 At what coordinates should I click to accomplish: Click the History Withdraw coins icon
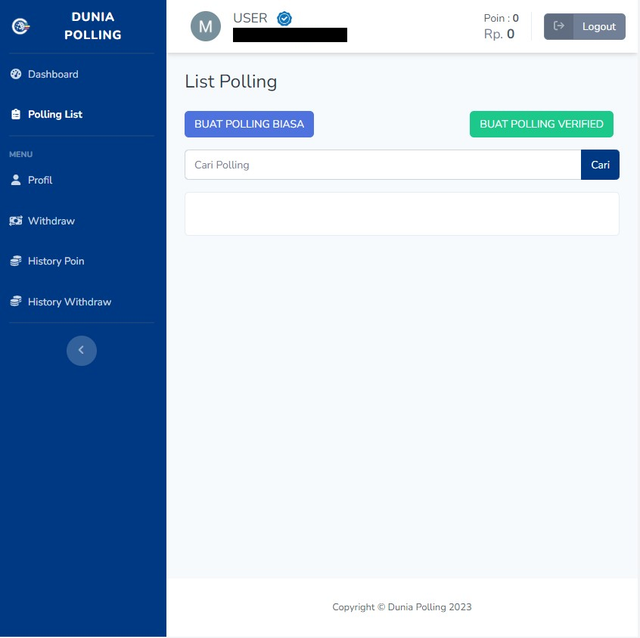[16, 302]
